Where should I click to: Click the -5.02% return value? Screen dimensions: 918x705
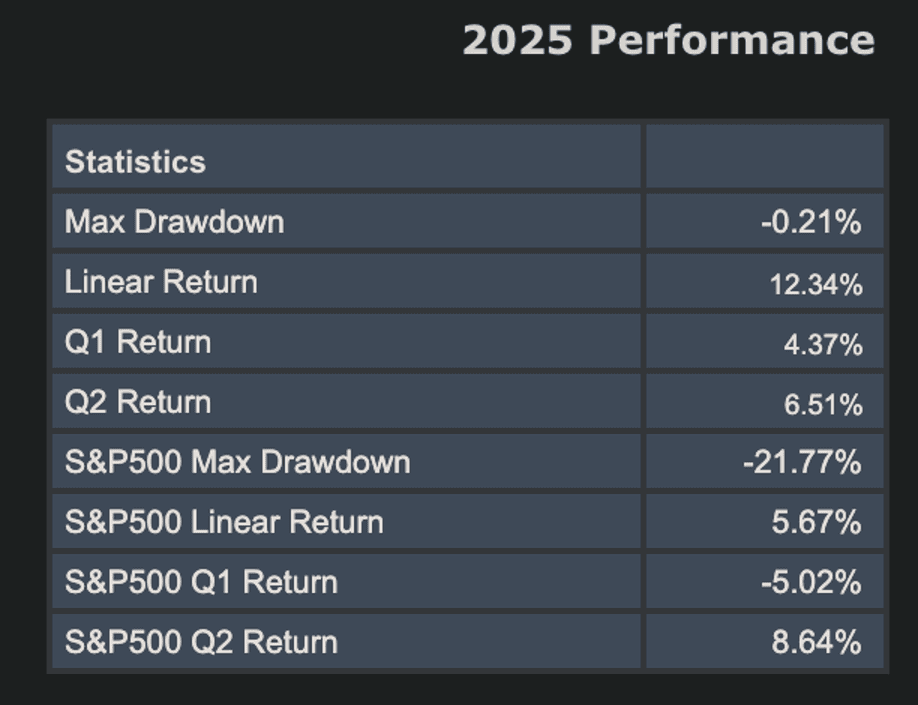pos(810,583)
